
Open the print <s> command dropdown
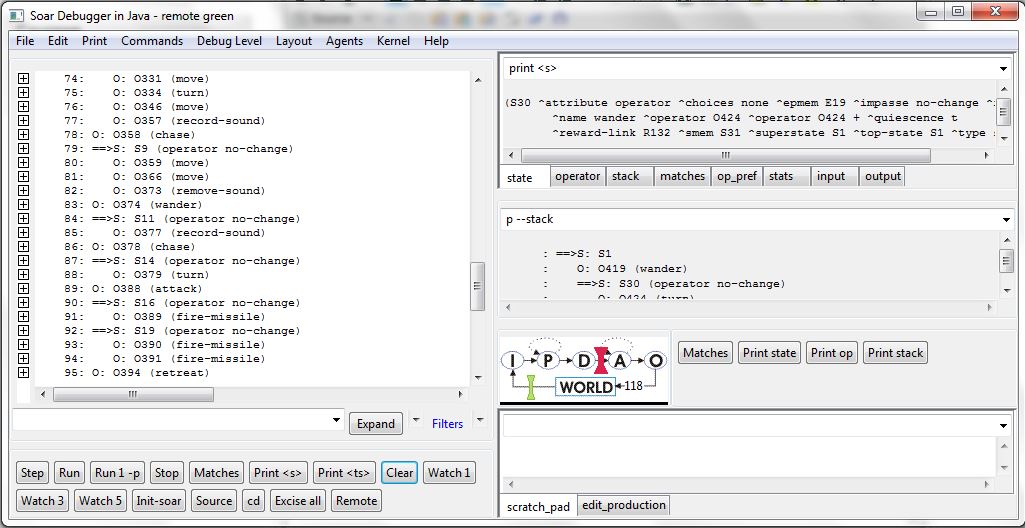[1003, 68]
